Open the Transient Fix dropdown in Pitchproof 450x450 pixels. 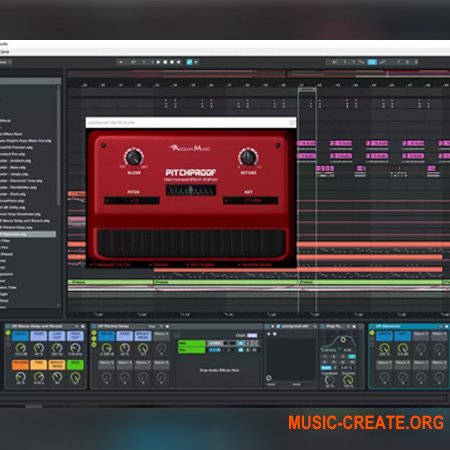pyautogui.click(x=110, y=265)
